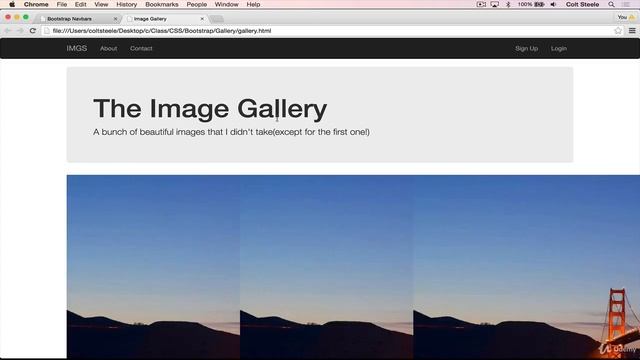Click the Colt Steele user name in the menu bar

coord(582,4)
